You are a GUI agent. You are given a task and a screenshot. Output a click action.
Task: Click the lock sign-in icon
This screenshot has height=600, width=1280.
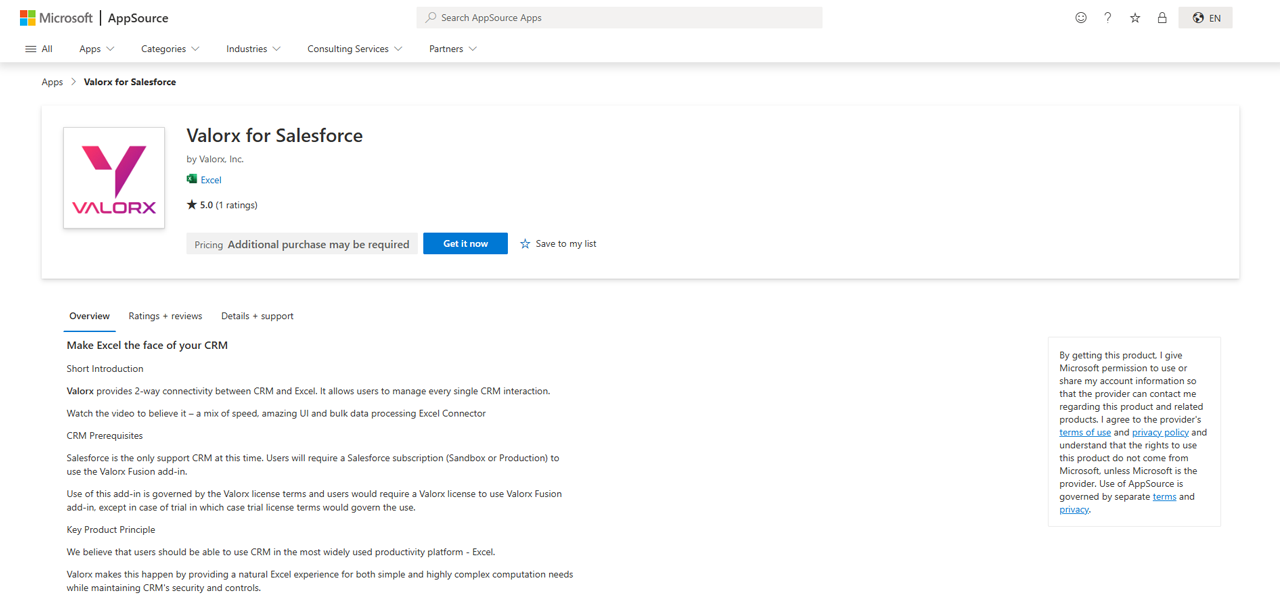coord(1162,18)
